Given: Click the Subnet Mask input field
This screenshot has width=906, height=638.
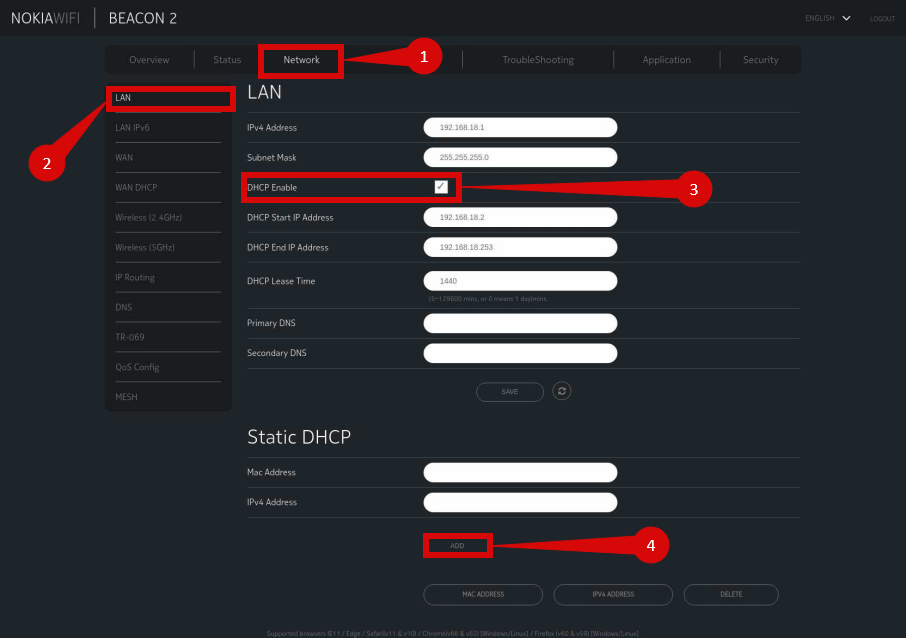Looking at the screenshot, I should tap(520, 157).
